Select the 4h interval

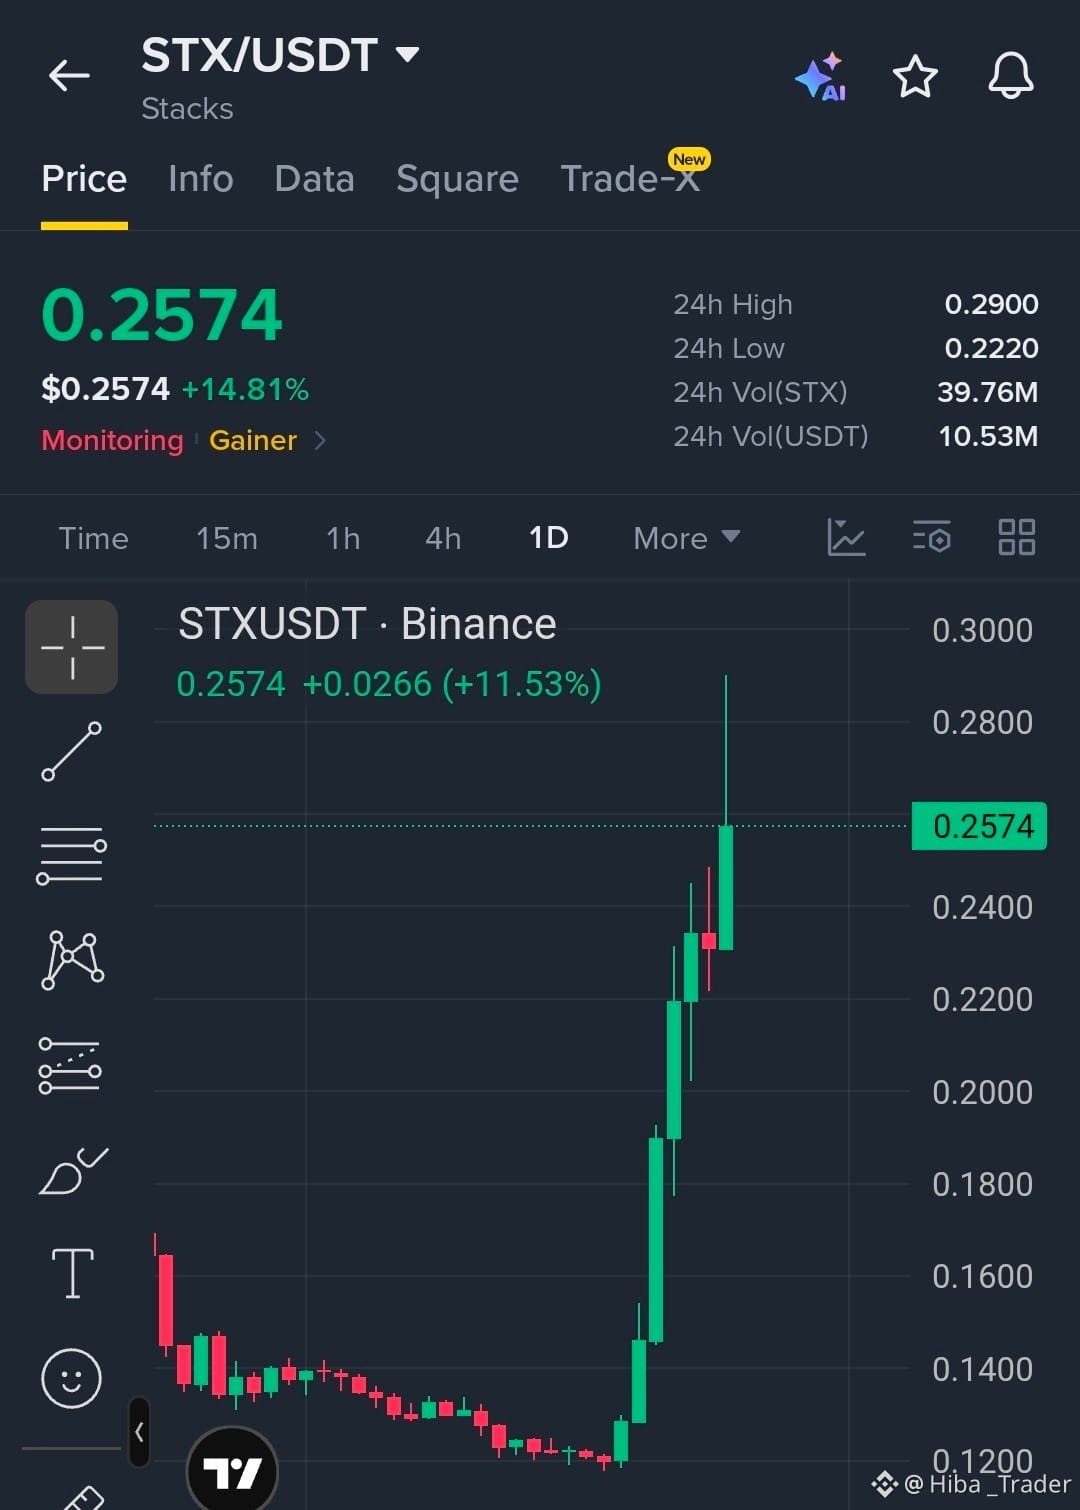pos(443,539)
